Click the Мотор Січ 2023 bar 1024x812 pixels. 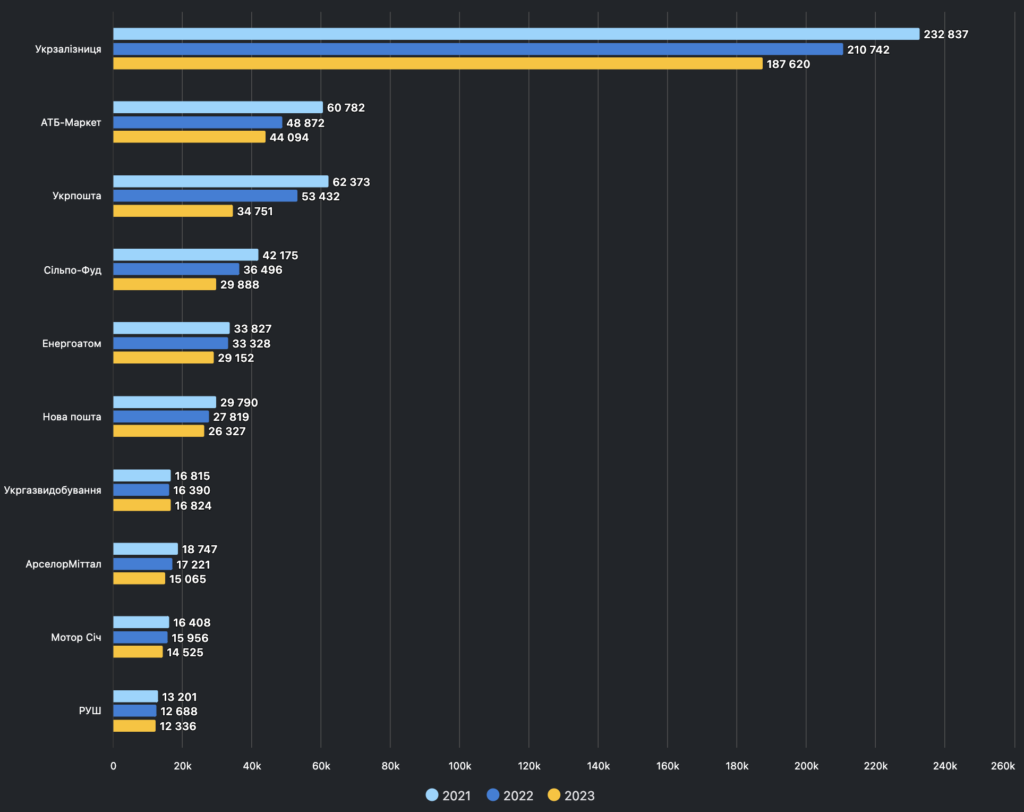coord(138,652)
